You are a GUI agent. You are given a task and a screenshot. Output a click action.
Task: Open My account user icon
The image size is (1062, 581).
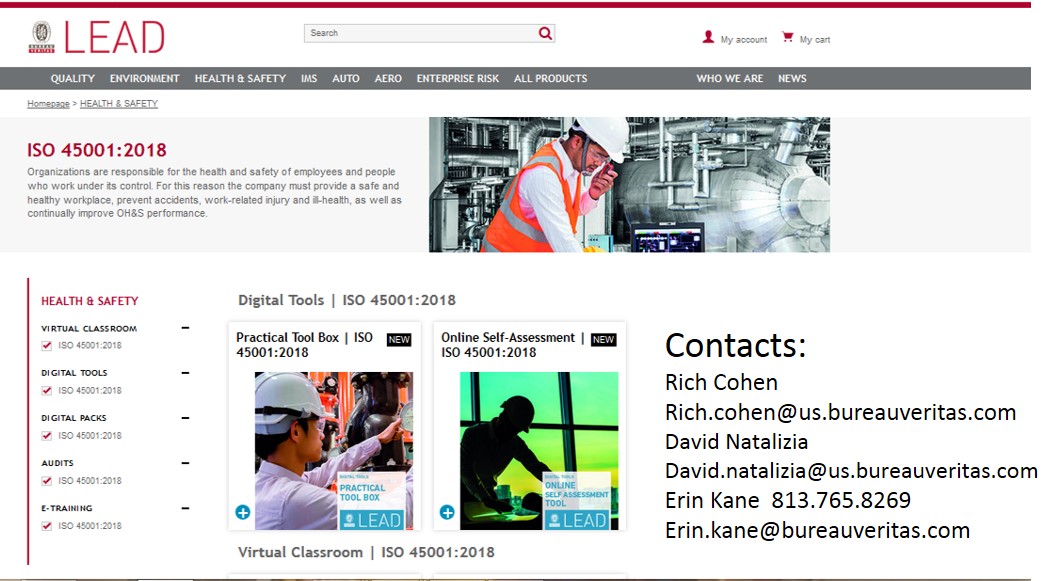(708, 37)
